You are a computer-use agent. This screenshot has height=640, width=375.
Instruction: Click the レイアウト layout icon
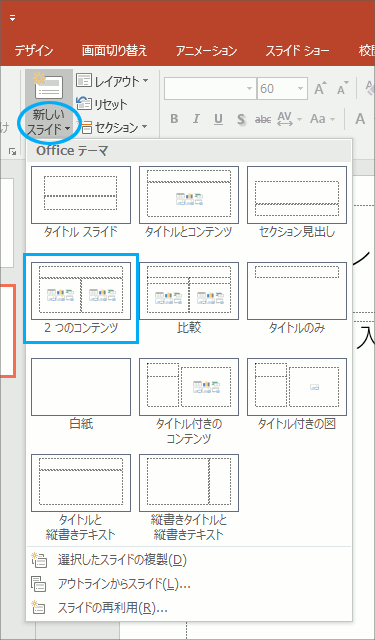[x=84, y=81]
